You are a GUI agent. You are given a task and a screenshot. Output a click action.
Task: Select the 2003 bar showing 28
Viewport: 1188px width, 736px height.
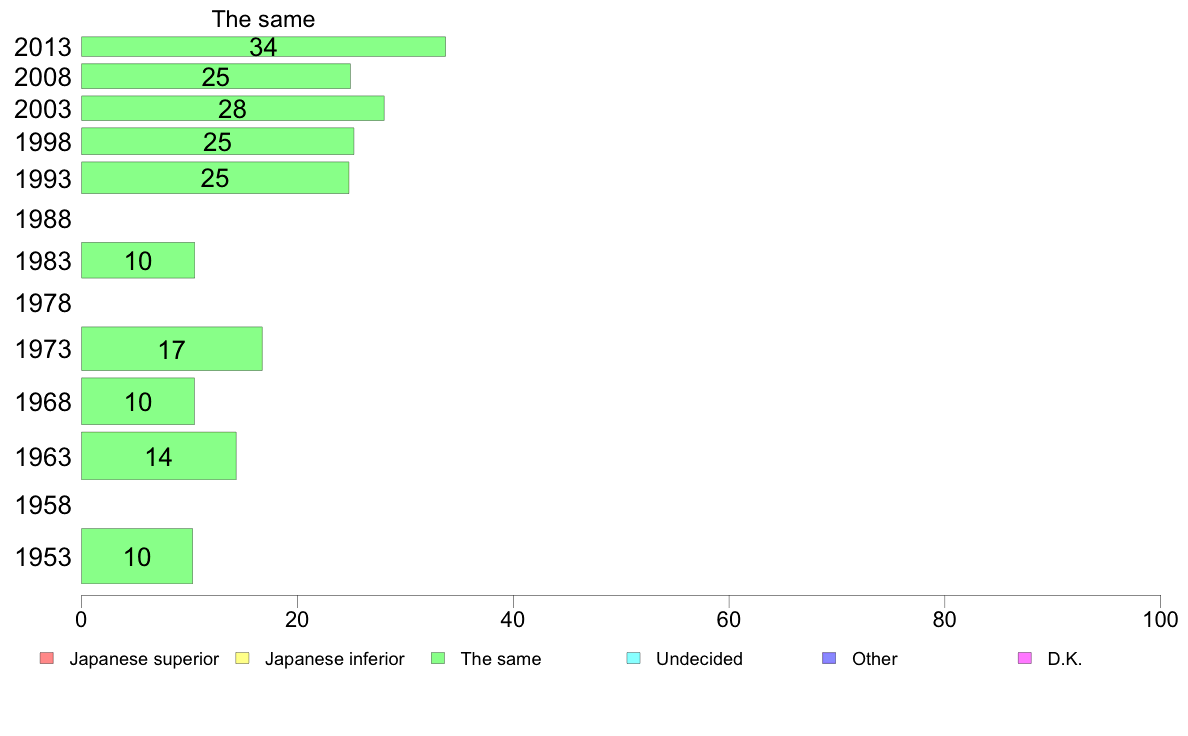(x=233, y=108)
